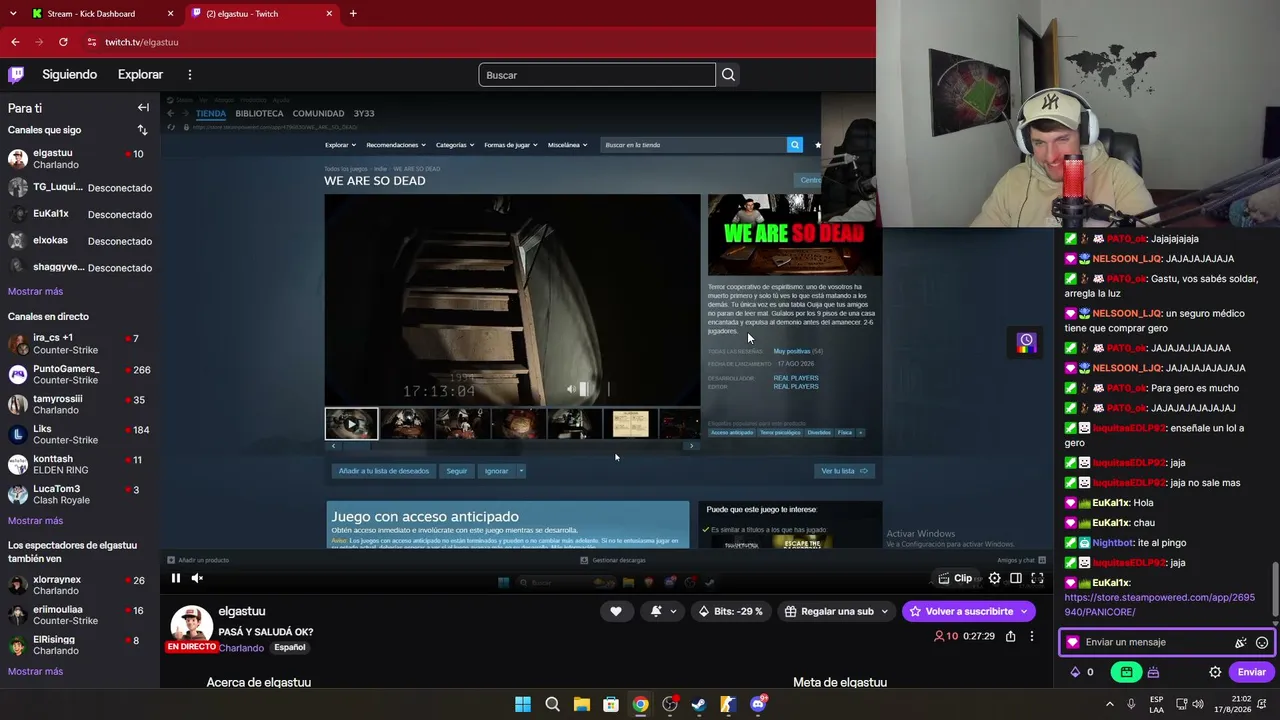The width and height of the screenshot is (1280, 720).
Task: Open the chat celebration party icon
Action: click(x=1241, y=643)
